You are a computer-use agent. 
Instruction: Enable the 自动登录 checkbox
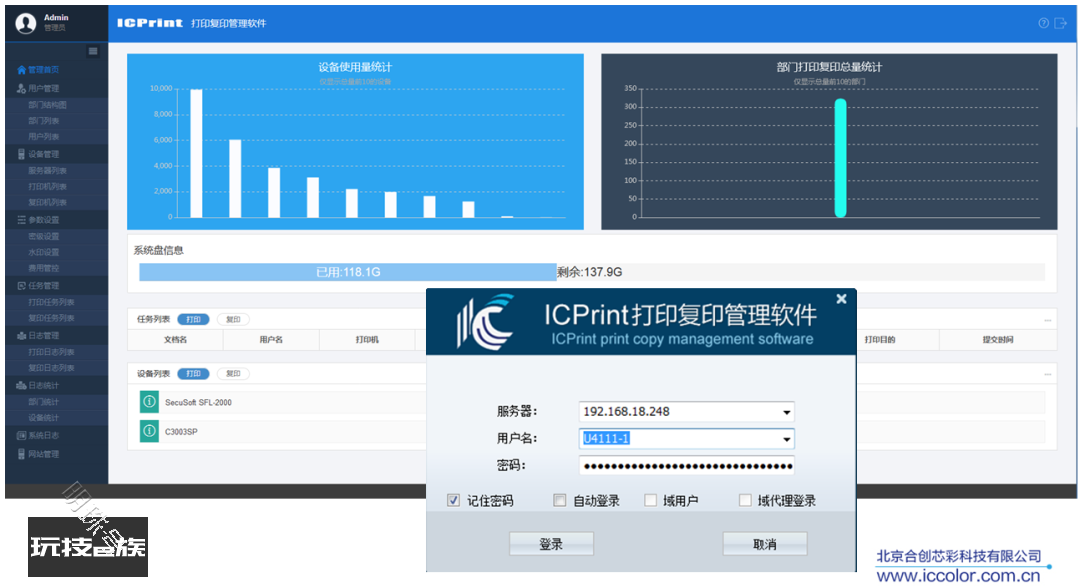(559, 501)
